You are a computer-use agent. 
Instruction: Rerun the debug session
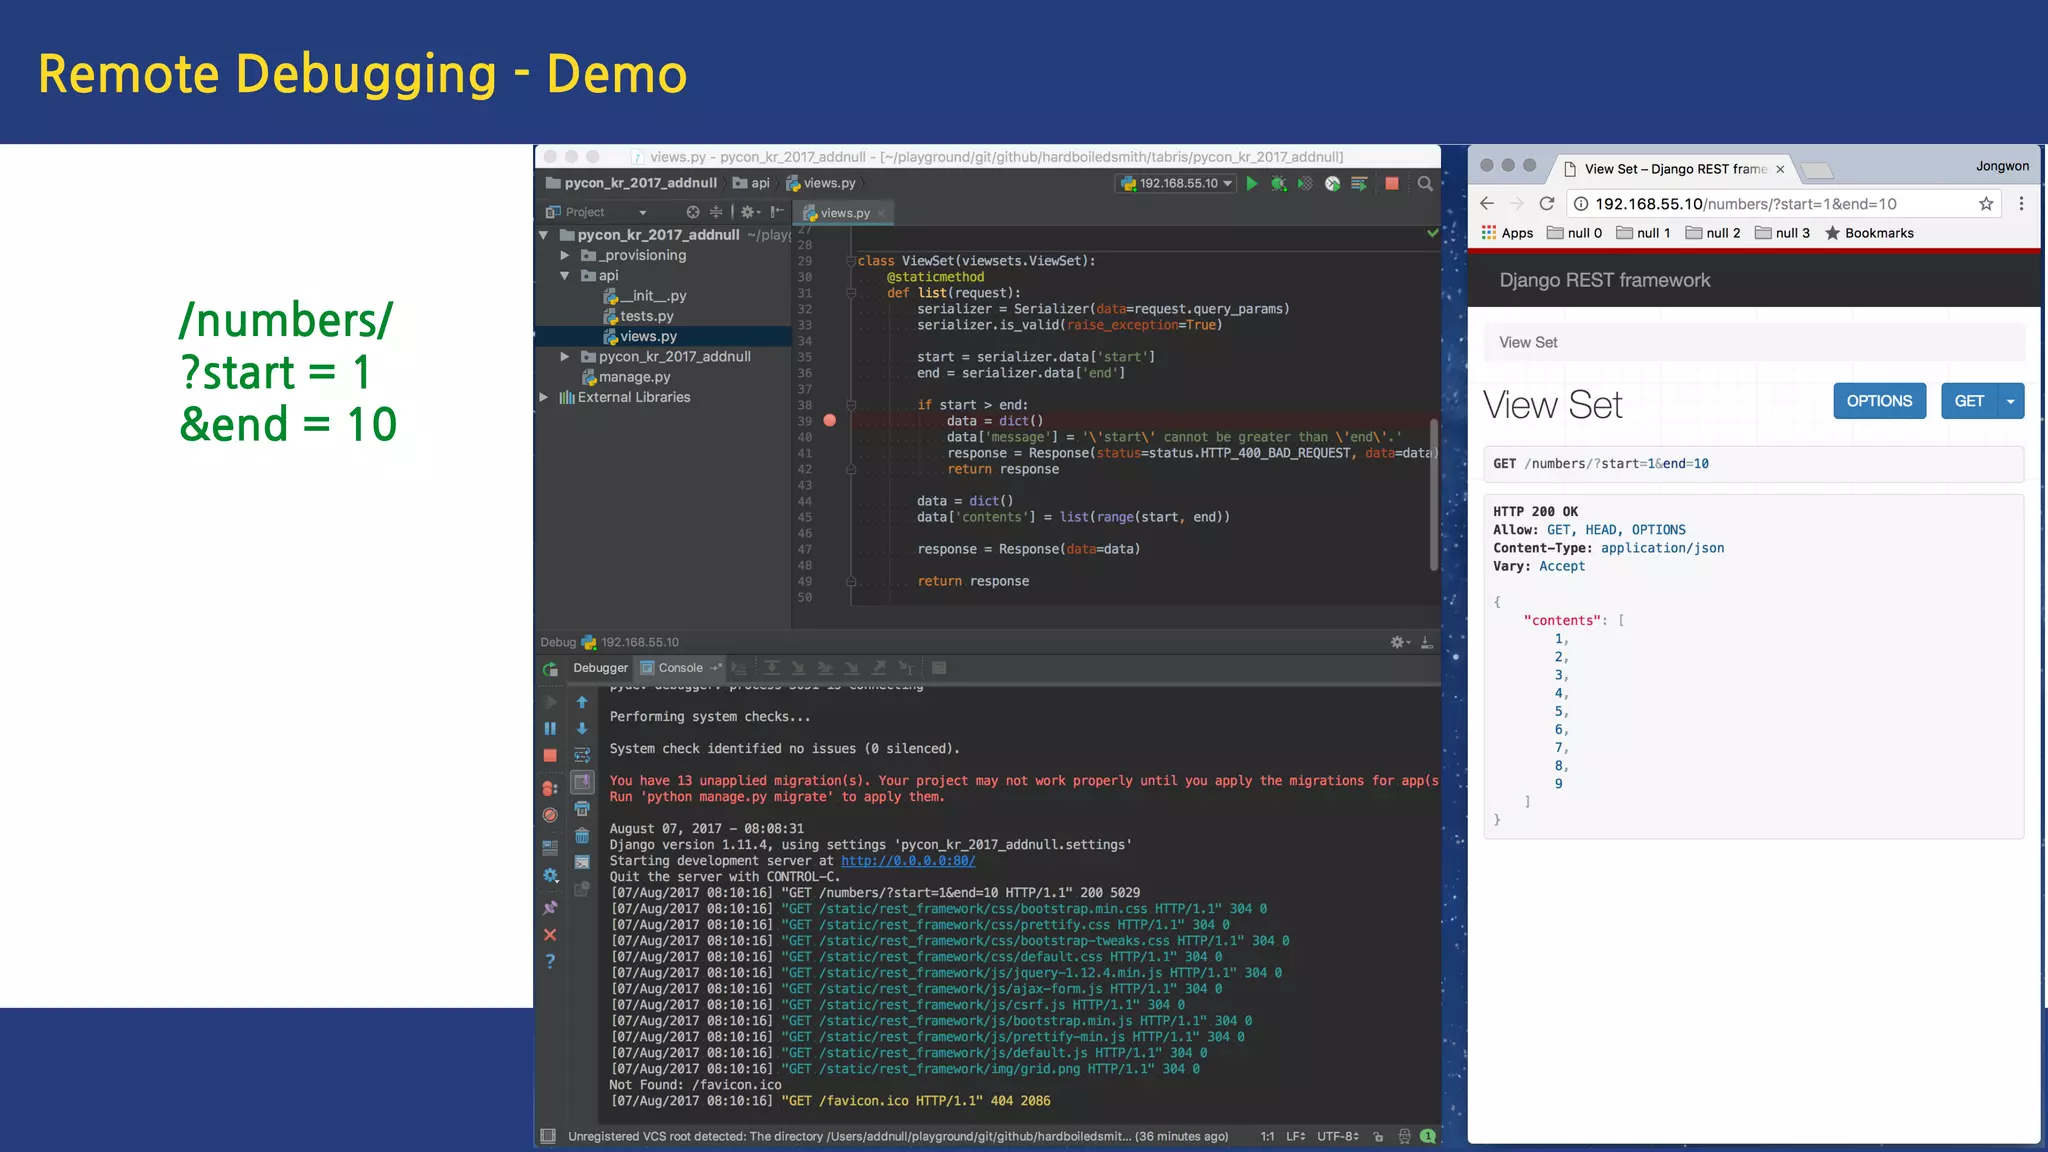(550, 669)
